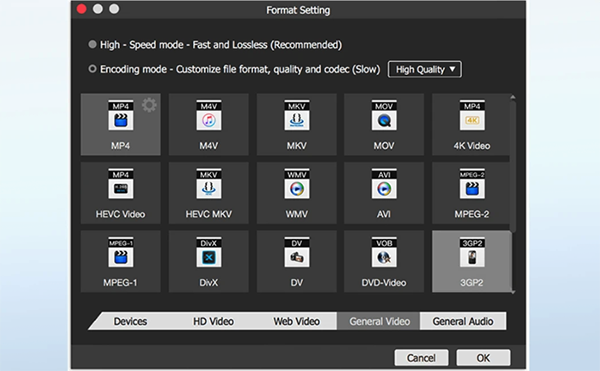Click the scrollbar down arrow
600x371 pixels.
coord(513,292)
